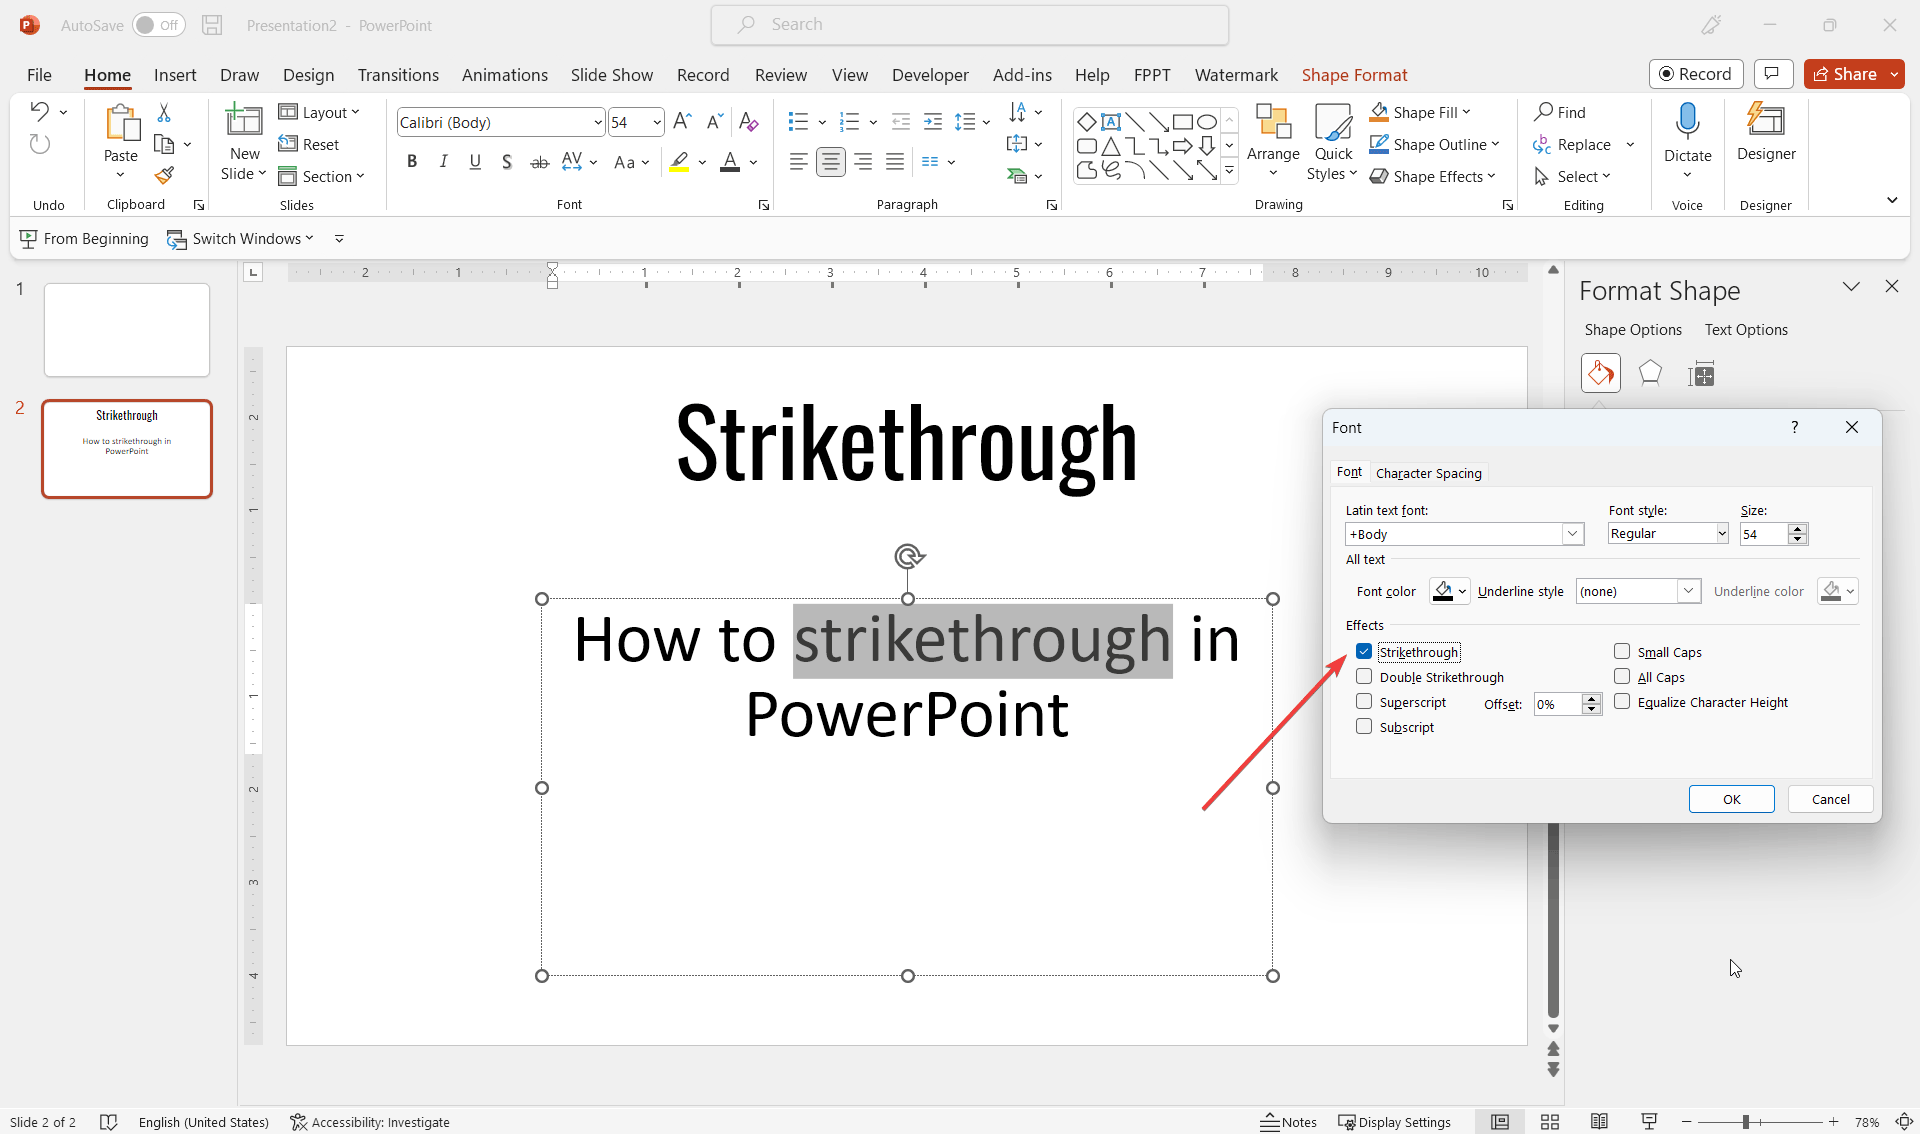Image resolution: width=1920 pixels, height=1134 pixels.
Task: Click OK to apply font changes
Action: [1731, 798]
